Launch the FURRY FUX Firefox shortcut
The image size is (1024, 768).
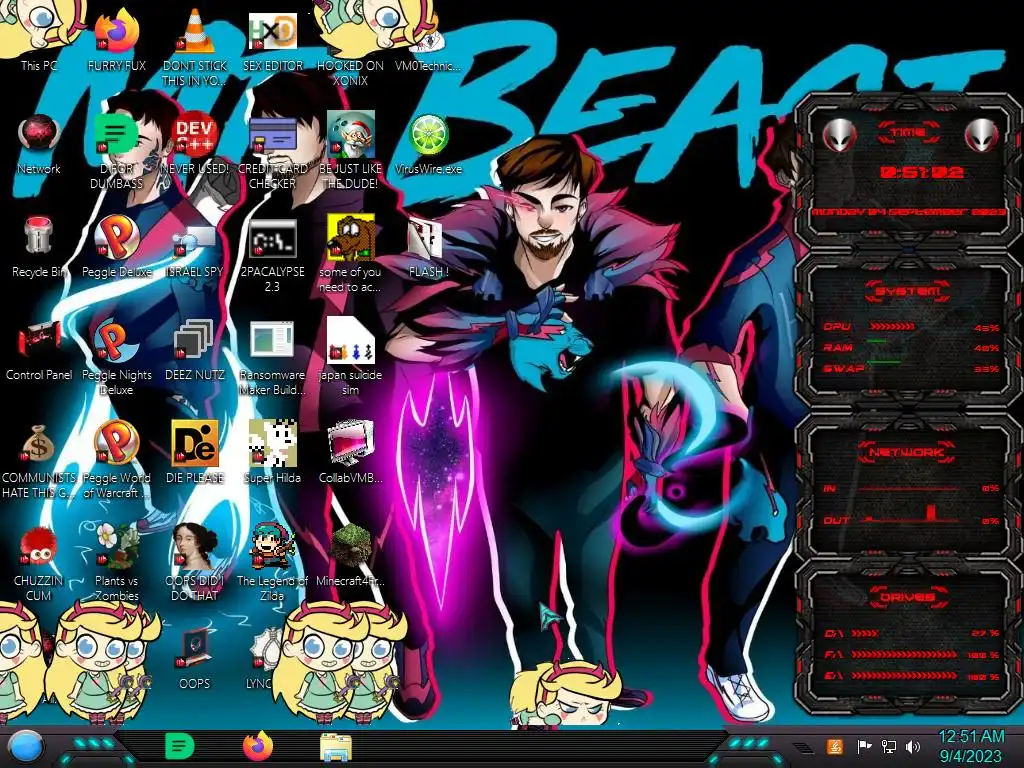[x=117, y=39]
